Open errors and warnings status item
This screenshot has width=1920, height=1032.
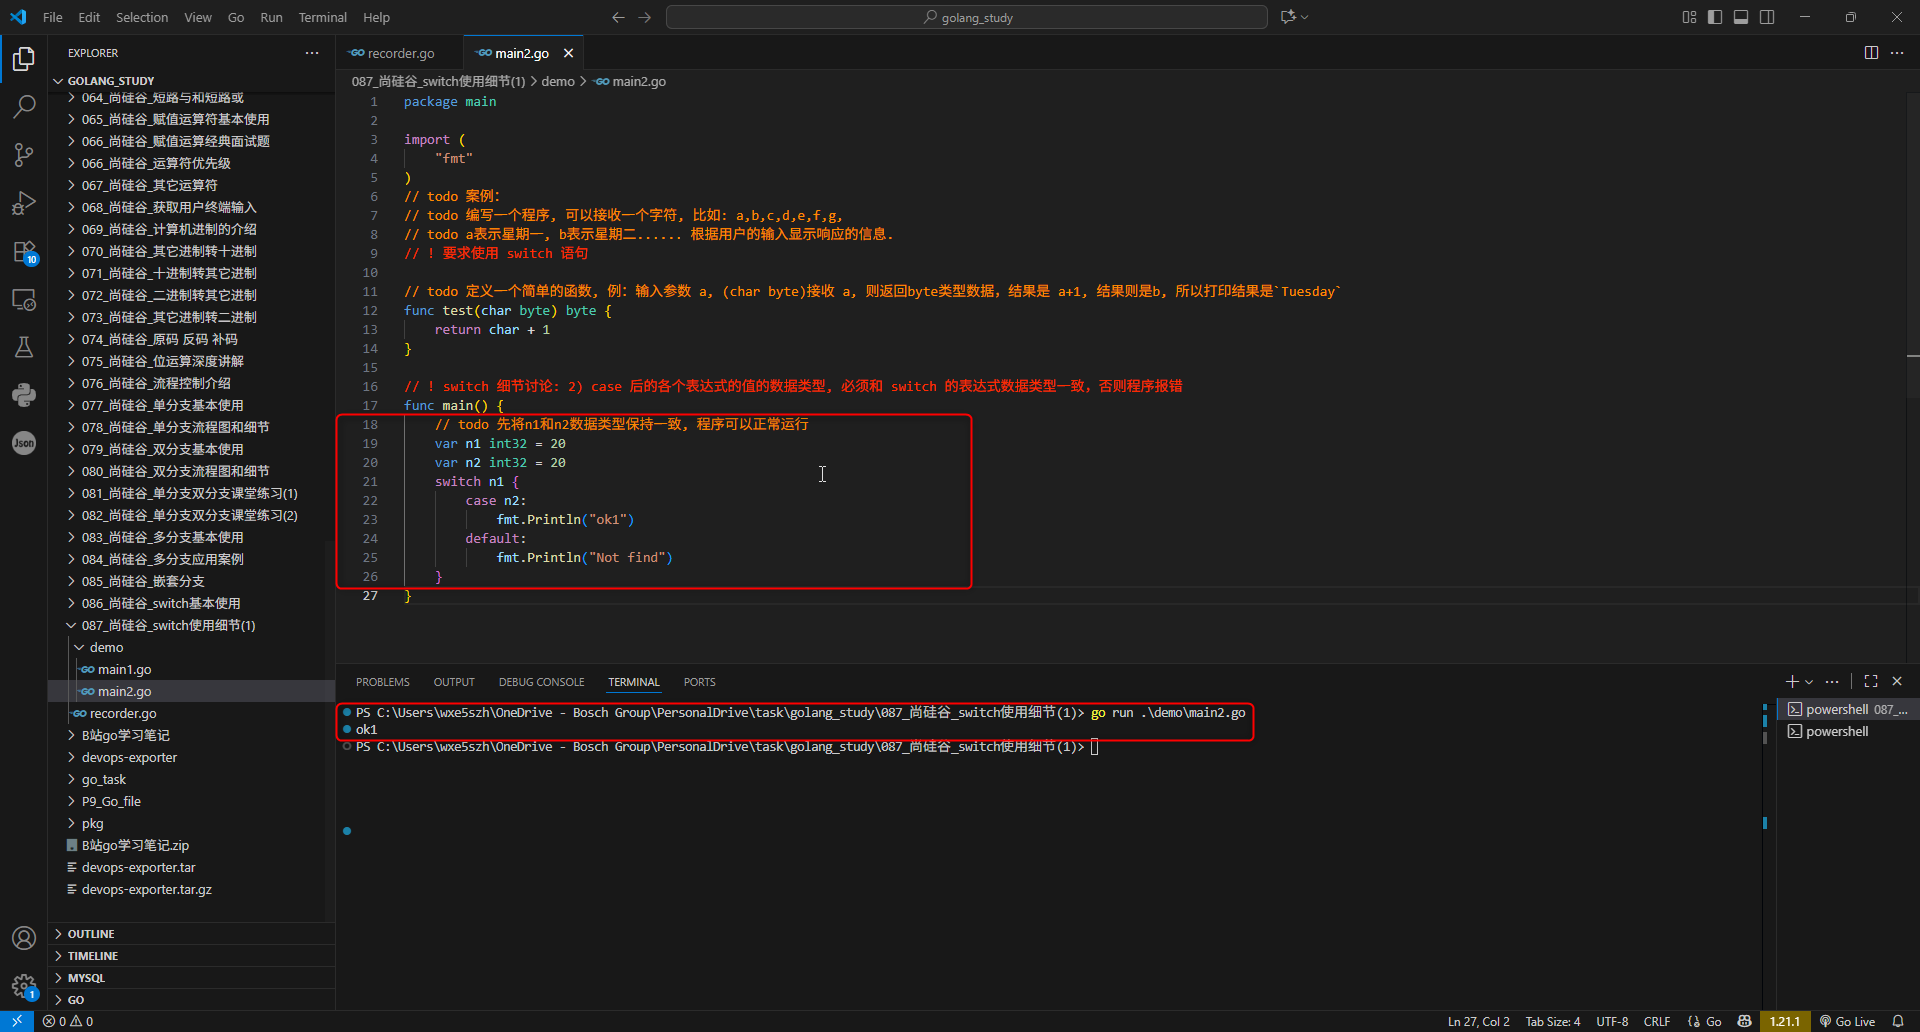68,1021
